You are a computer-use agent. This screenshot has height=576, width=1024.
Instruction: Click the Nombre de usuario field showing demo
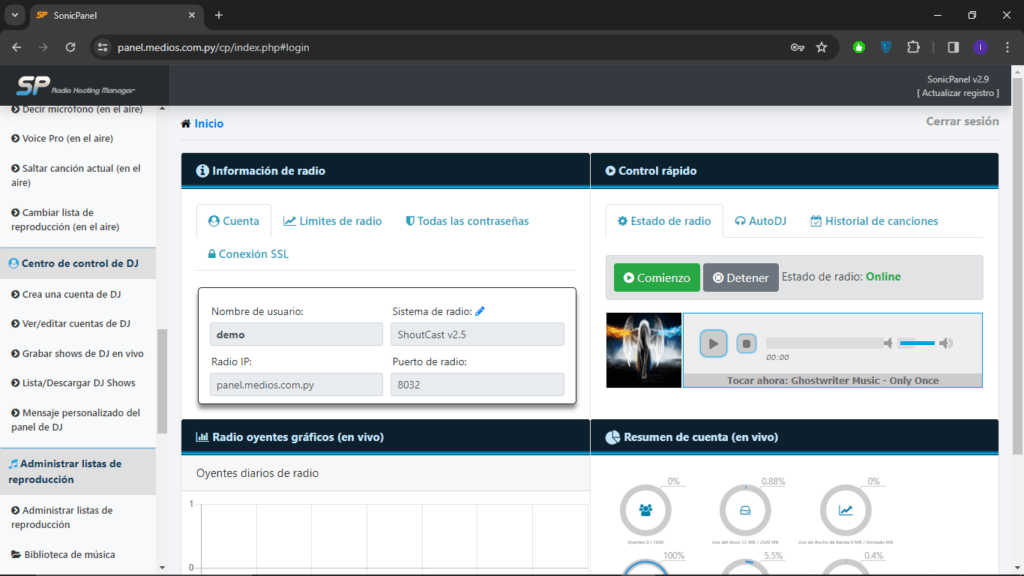tap(296, 334)
